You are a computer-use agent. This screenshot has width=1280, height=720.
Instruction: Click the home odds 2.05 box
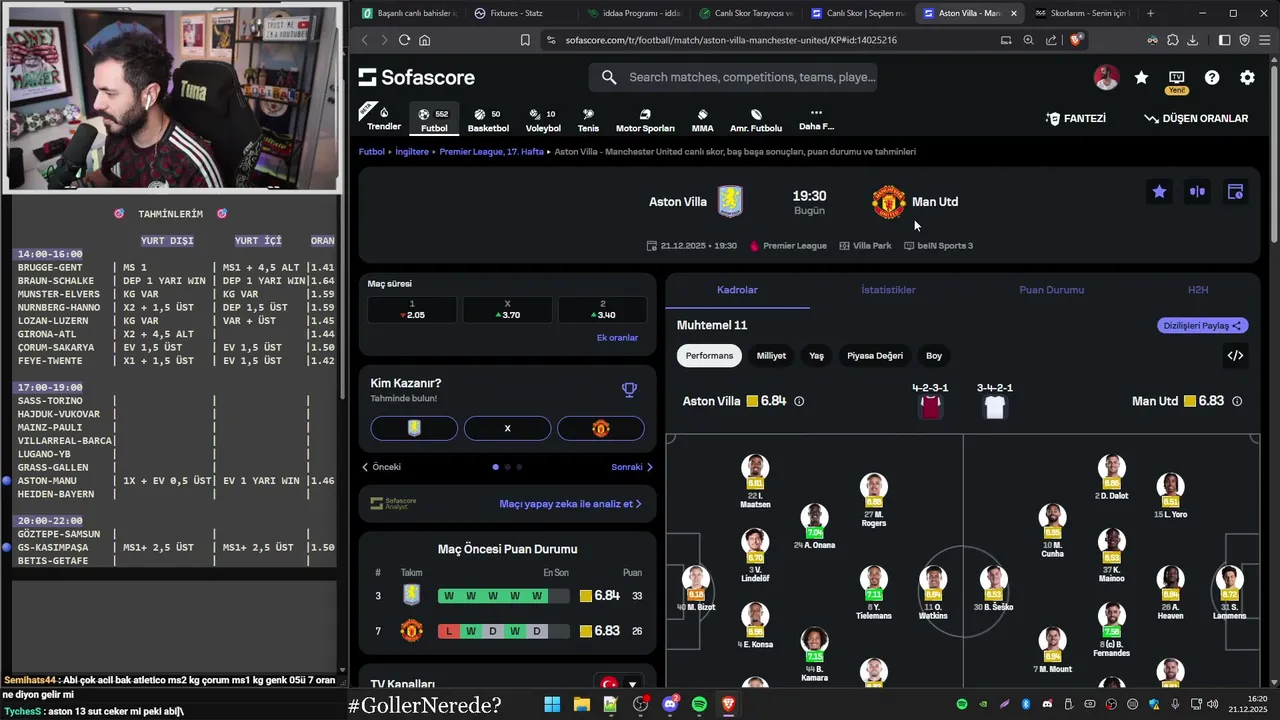click(412, 310)
